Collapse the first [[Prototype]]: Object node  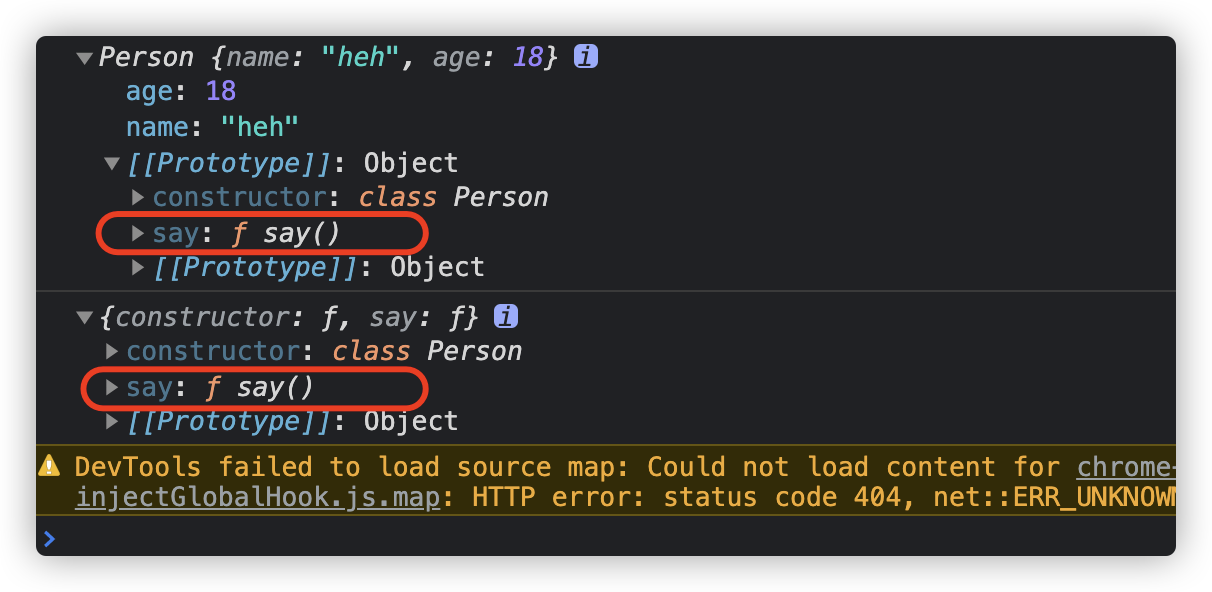click(112, 163)
